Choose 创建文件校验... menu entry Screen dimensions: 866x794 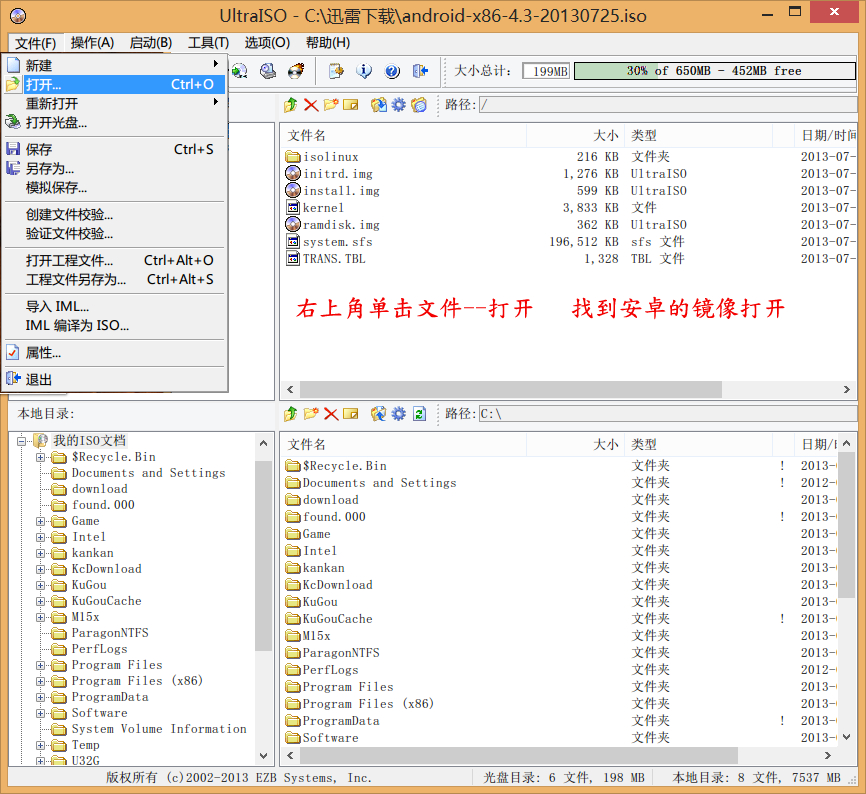tap(115, 214)
